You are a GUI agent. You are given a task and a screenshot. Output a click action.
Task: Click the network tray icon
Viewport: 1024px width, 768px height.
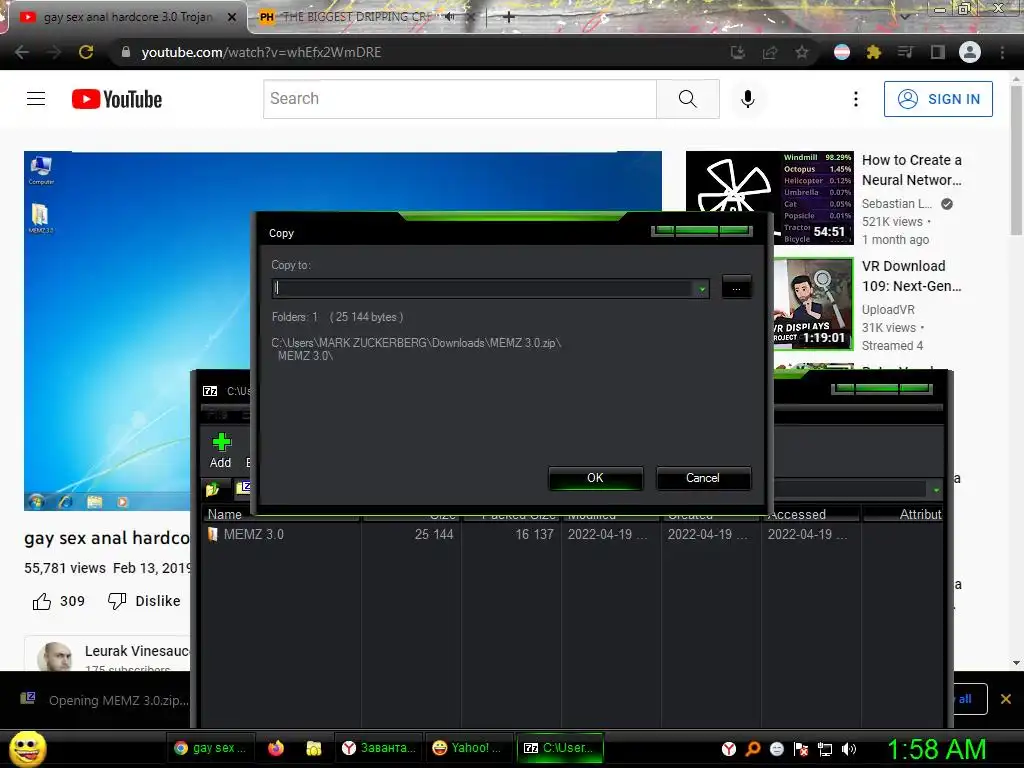825,749
